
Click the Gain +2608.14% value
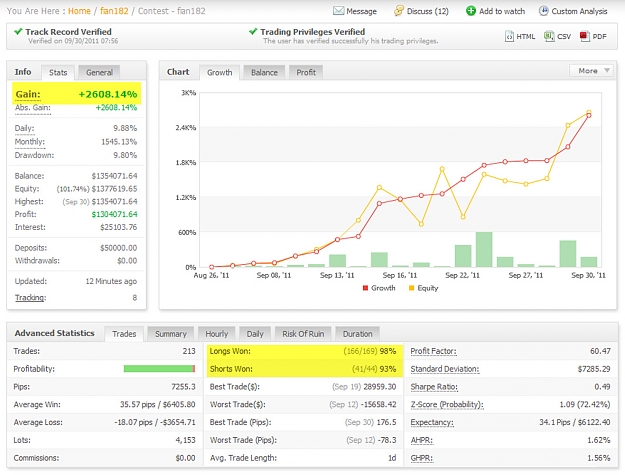(108, 94)
